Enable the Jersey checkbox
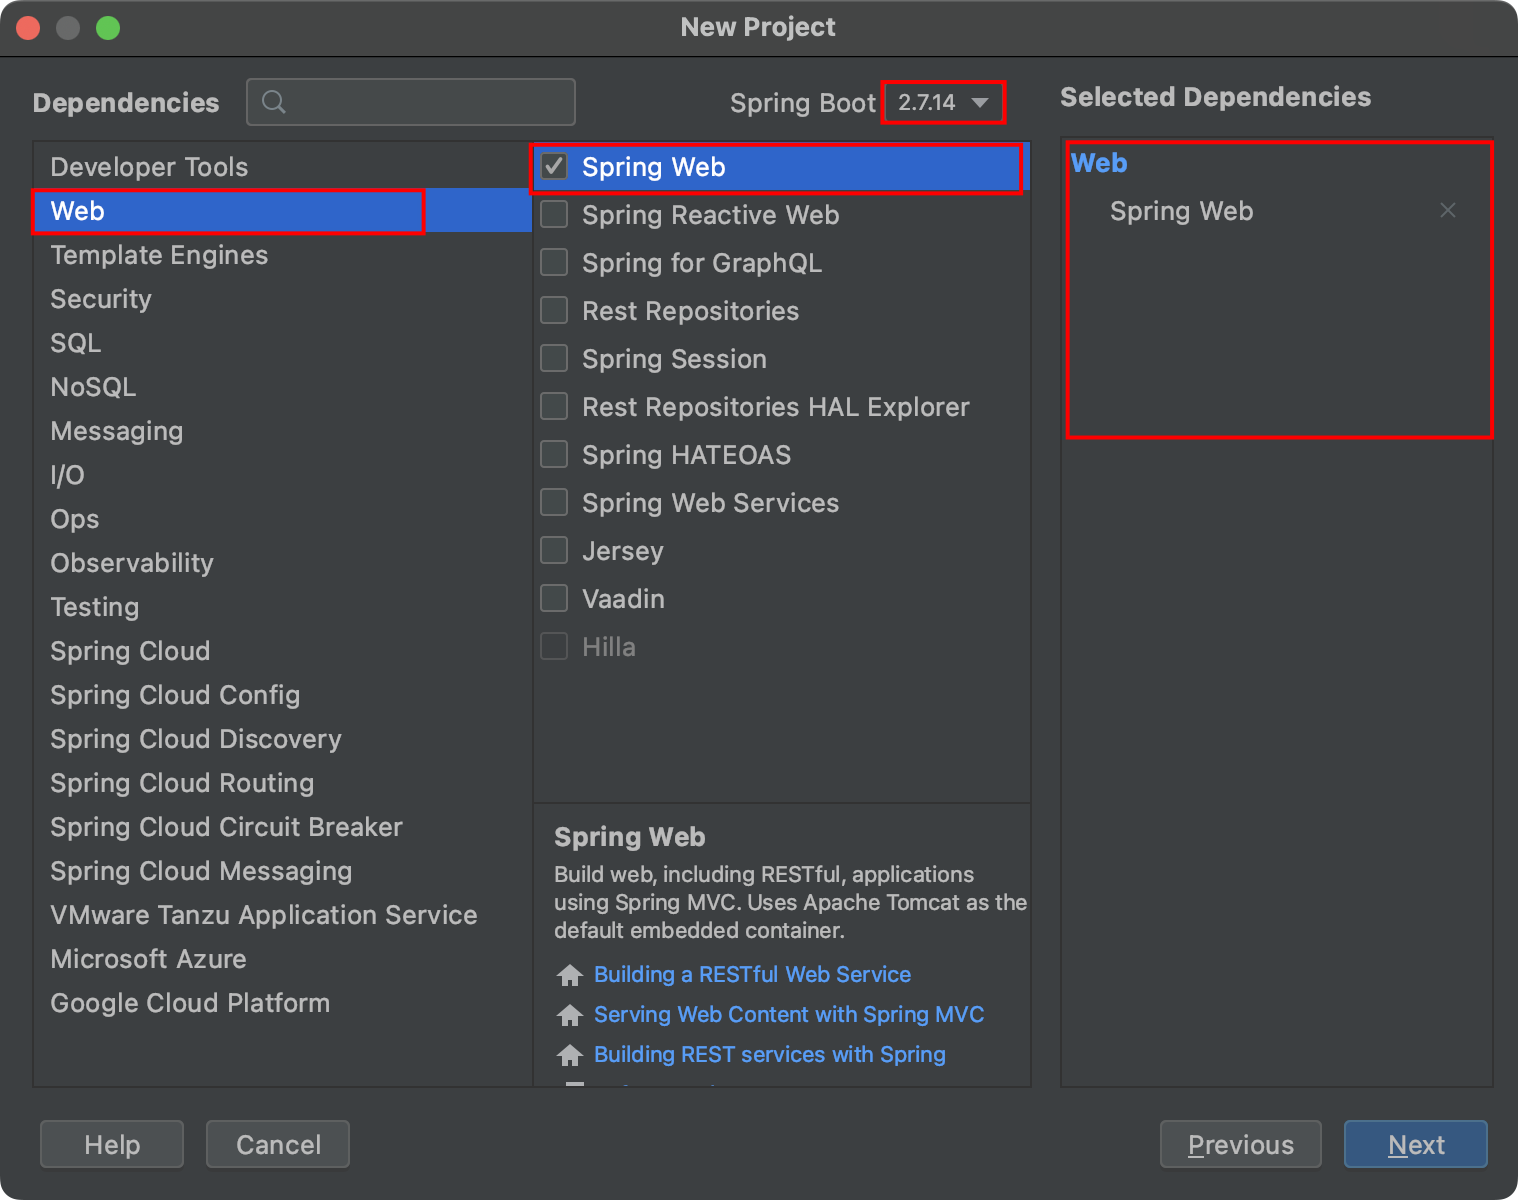The width and height of the screenshot is (1518, 1200). pyautogui.click(x=554, y=550)
